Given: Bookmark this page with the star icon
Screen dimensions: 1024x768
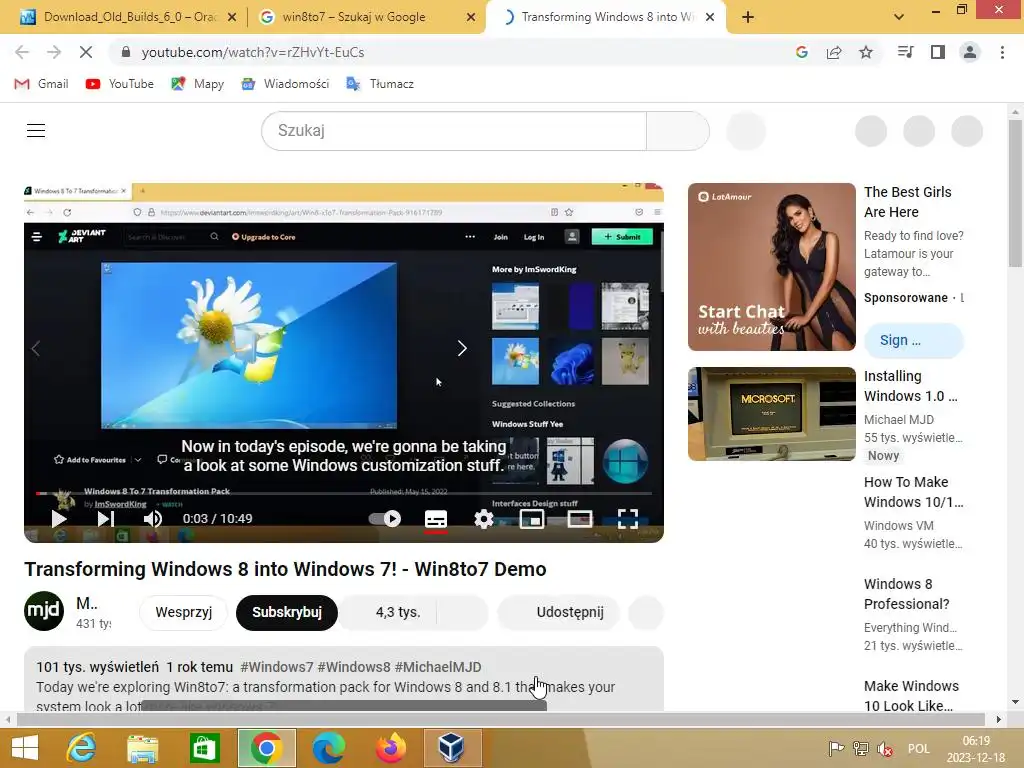Looking at the screenshot, I should (x=866, y=52).
